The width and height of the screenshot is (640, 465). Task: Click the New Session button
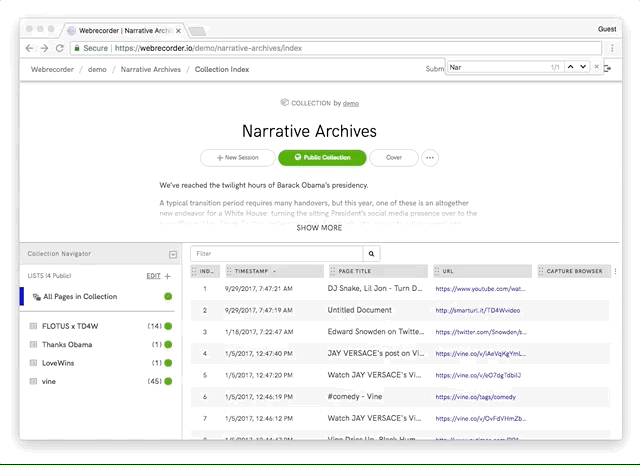pos(237,158)
